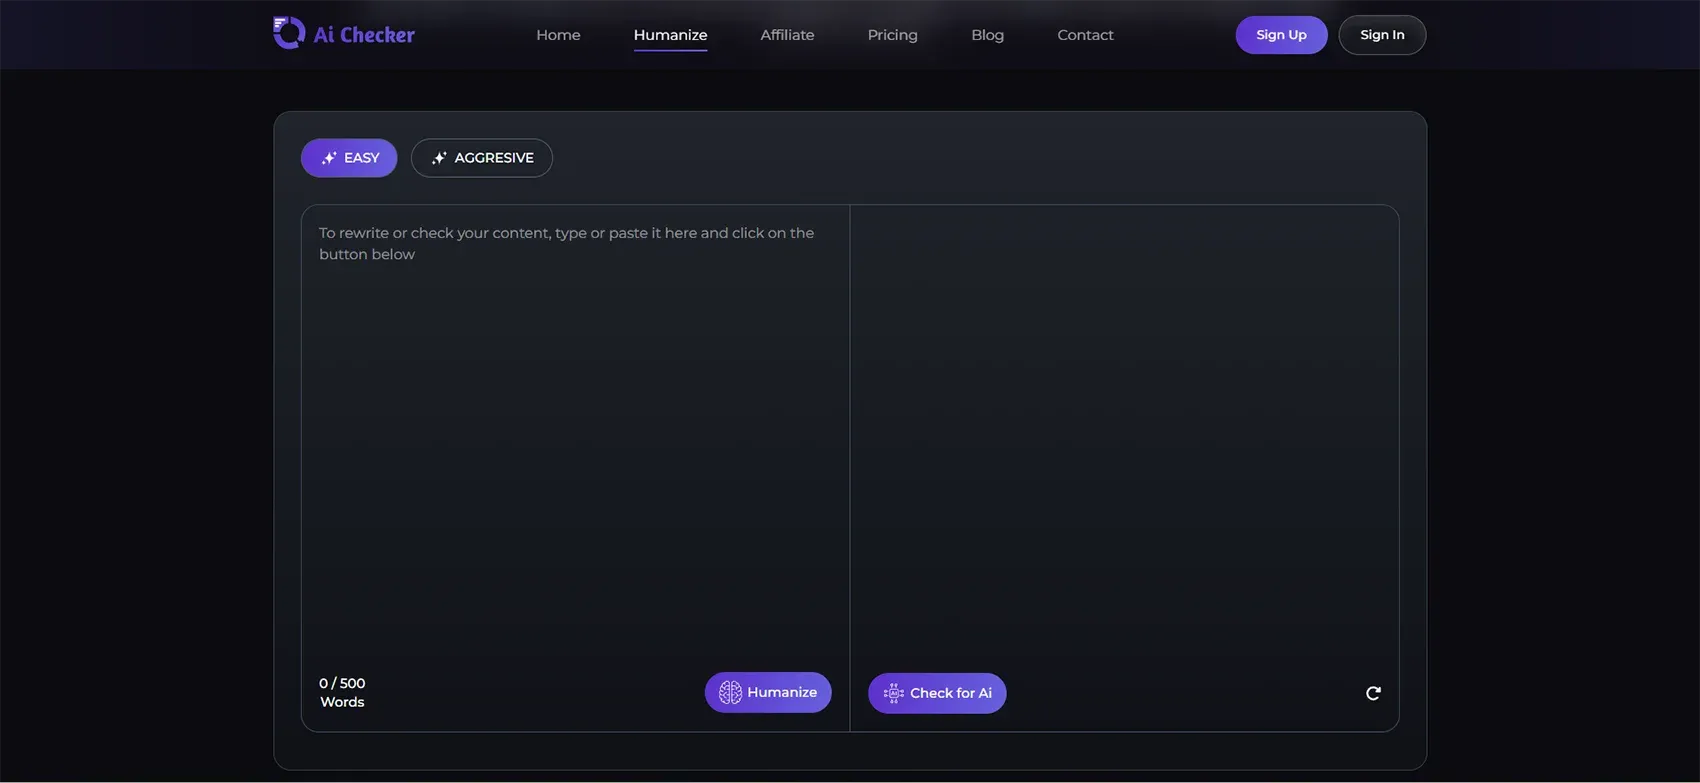The height and width of the screenshot is (783, 1700).
Task: Click the 0 / 500 Words counter
Action: pyautogui.click(x=342, y=692)
